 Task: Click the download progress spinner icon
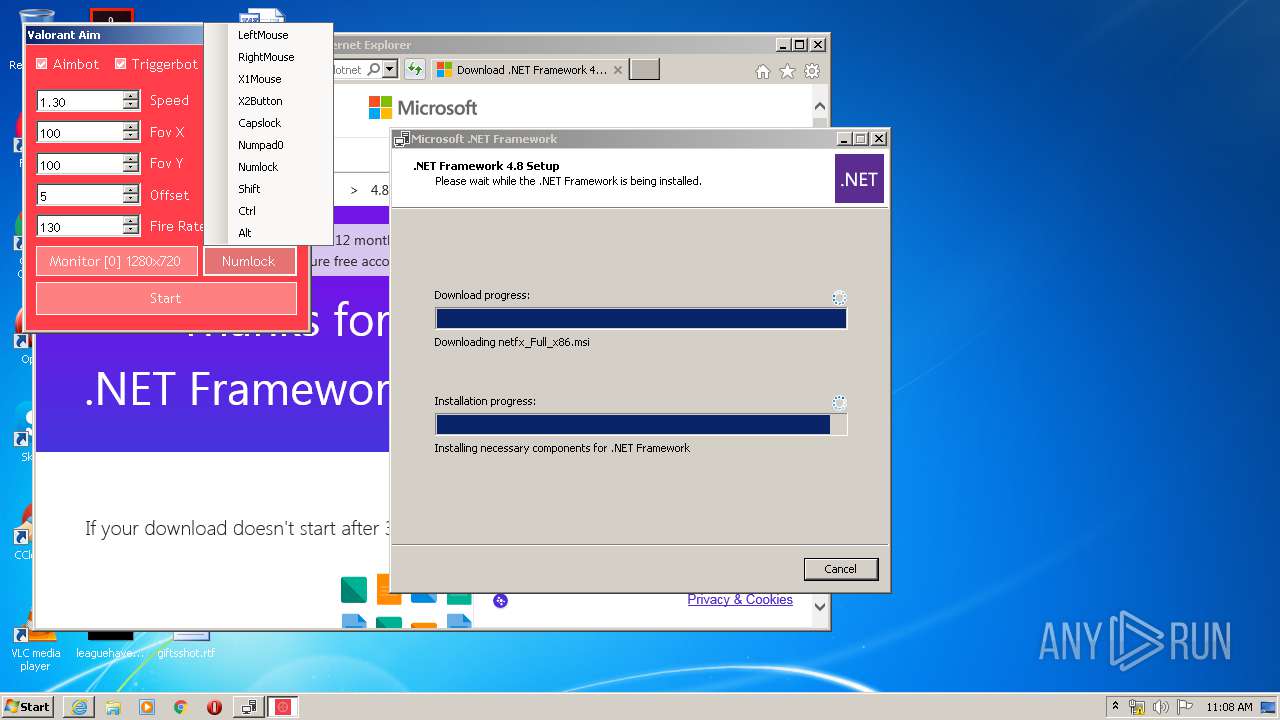point(839,297)
